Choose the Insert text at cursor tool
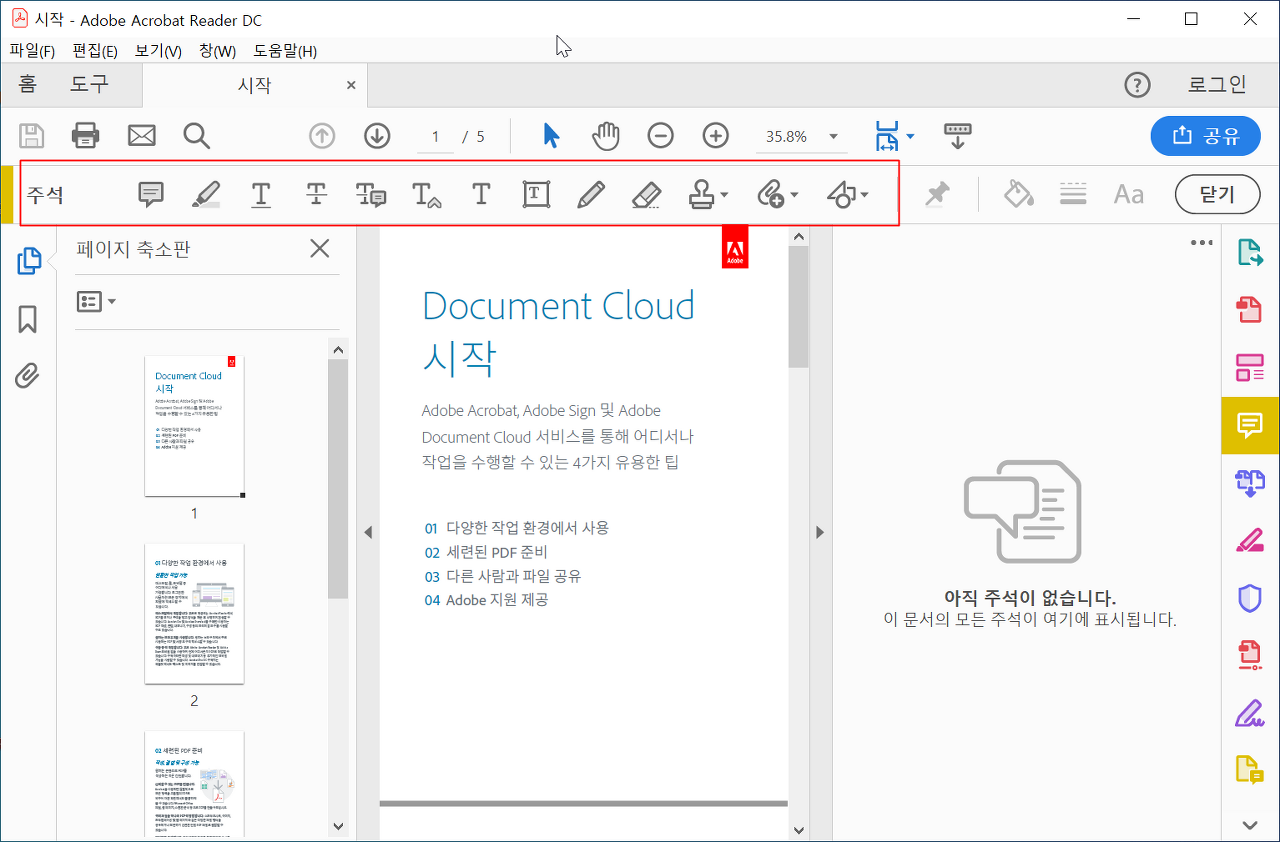 point(427,194)
